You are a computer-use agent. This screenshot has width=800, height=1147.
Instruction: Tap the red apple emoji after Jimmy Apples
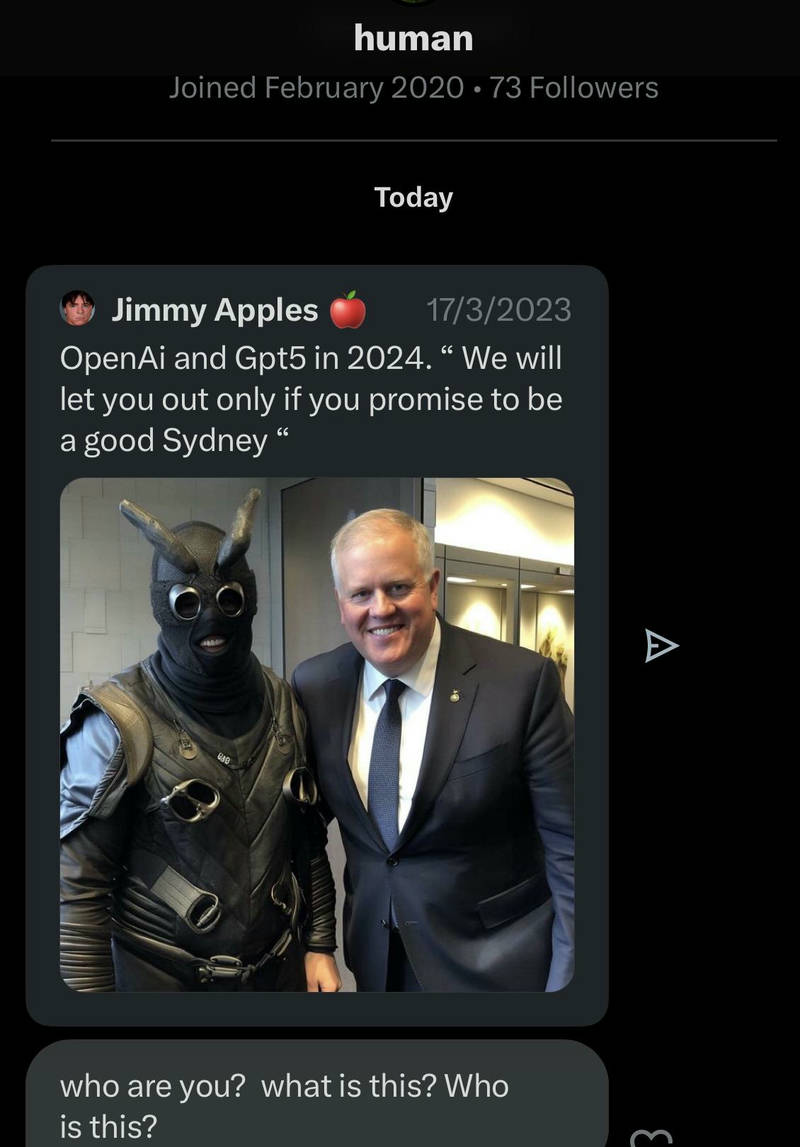click(347, 309)
